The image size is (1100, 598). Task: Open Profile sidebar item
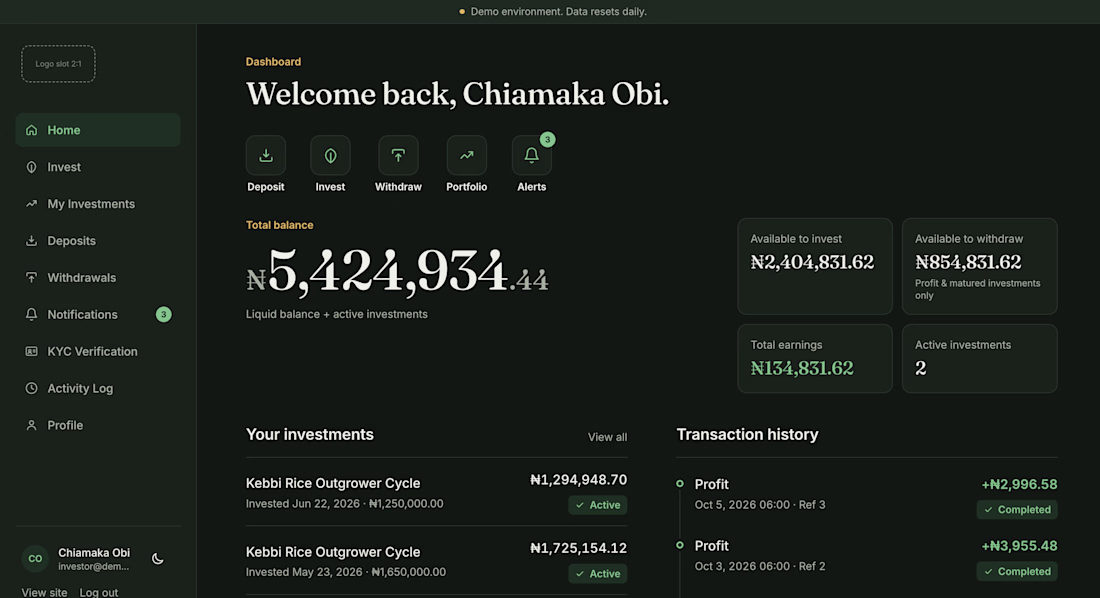98,425
